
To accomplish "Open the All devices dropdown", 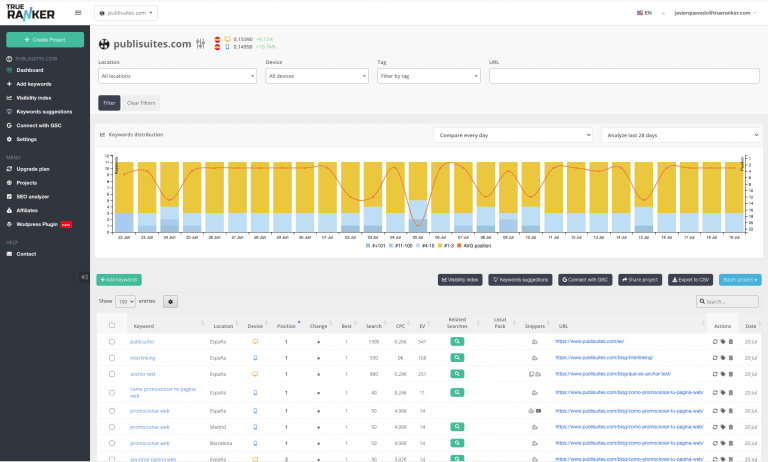I will pyautogui.click(x=317, y=76).
